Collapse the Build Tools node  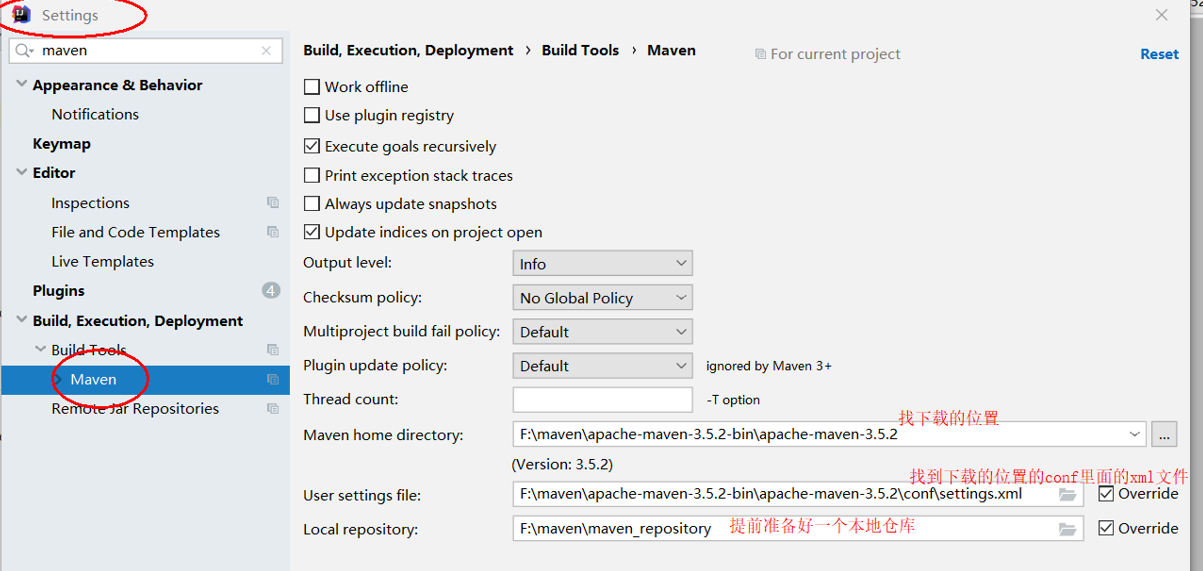click(40, 350)
